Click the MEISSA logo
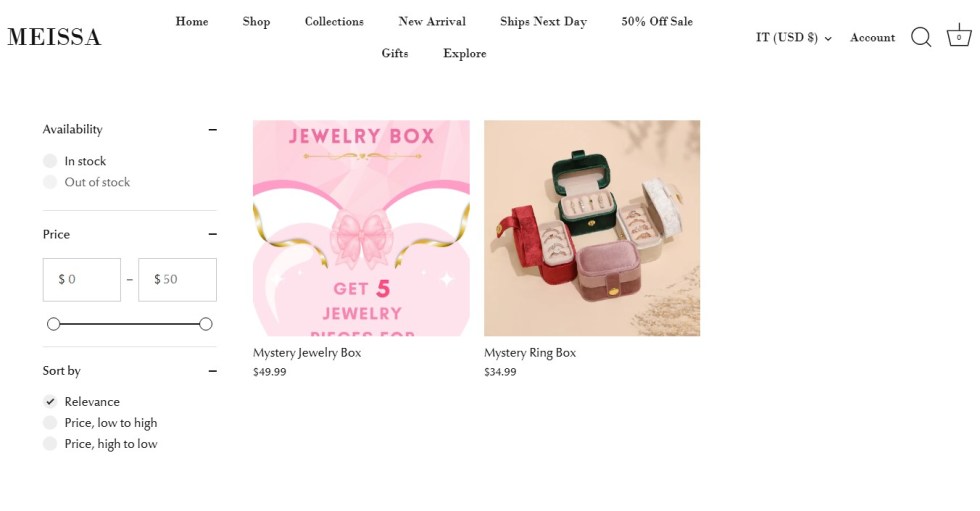Image resolution: width=980 pixels, height=511 pixels. (x=54, y=37)
